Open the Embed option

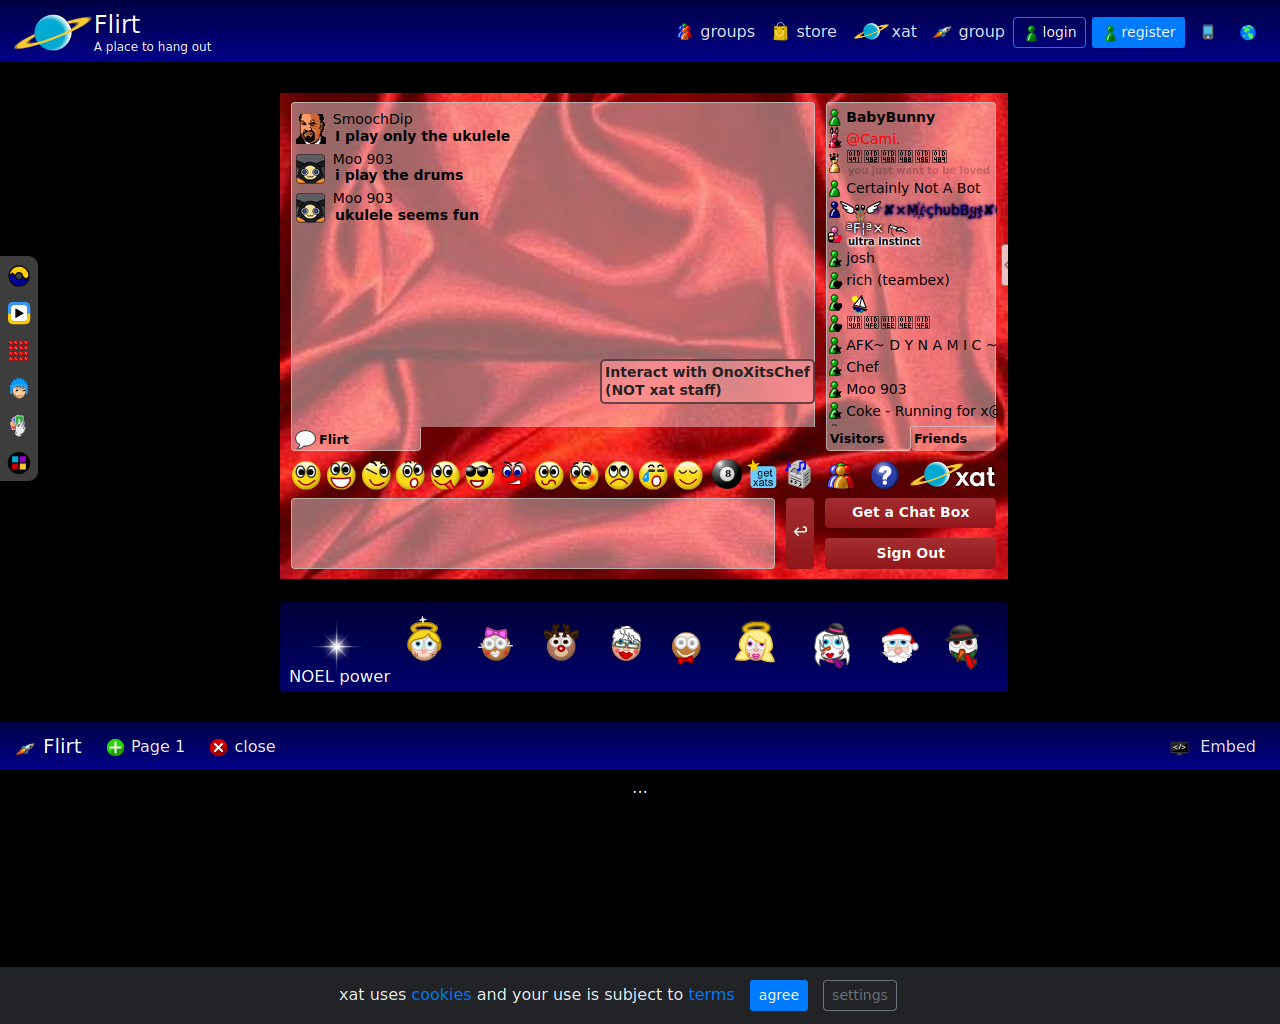point(1213,747)
